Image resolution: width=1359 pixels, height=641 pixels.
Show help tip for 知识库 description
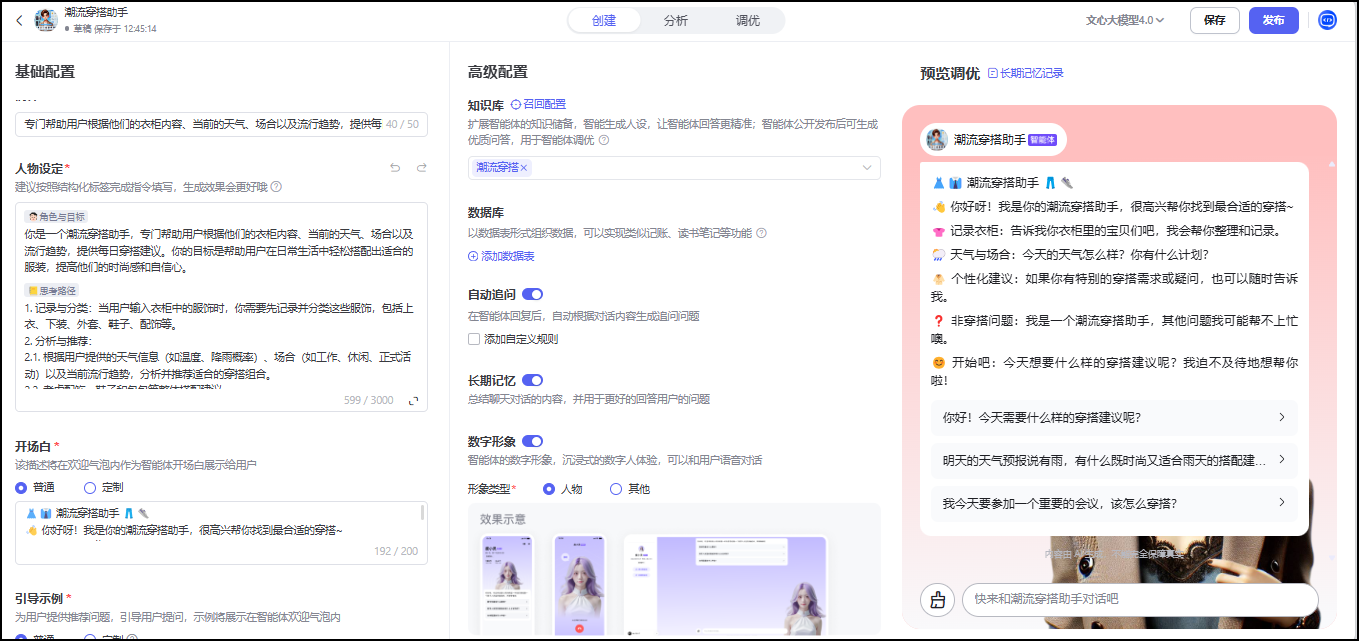pyautogui.click(x=604, y=140)
